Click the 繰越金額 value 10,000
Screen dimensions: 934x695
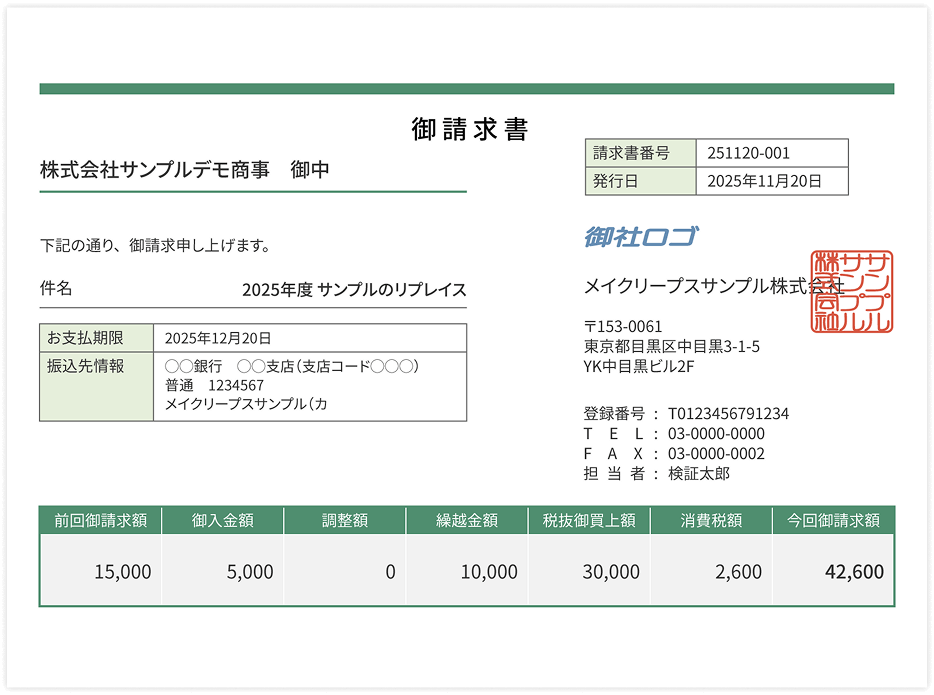tap(488, 571)
